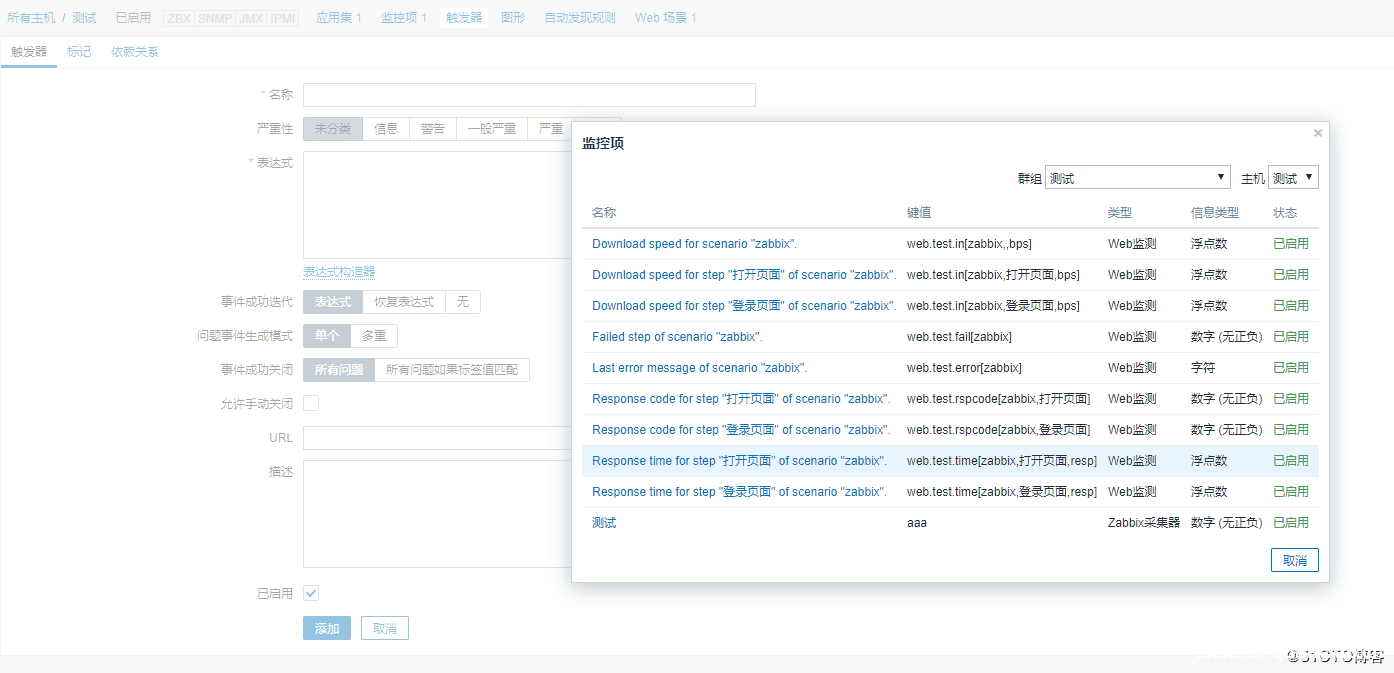This screenshot has width=1394, height=673.
Task: Select the 信息 severity option
Action: 386,129
